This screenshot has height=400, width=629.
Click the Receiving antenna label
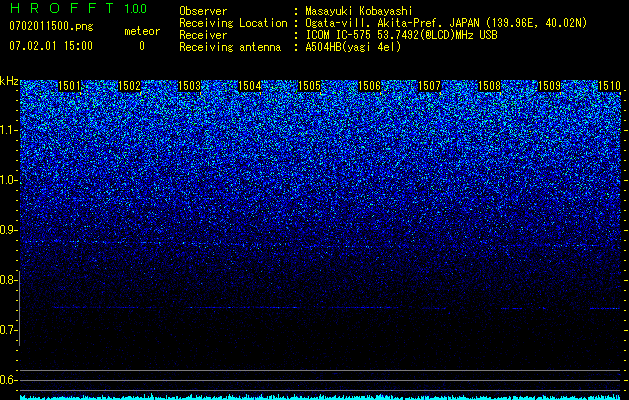pos(230,47)
